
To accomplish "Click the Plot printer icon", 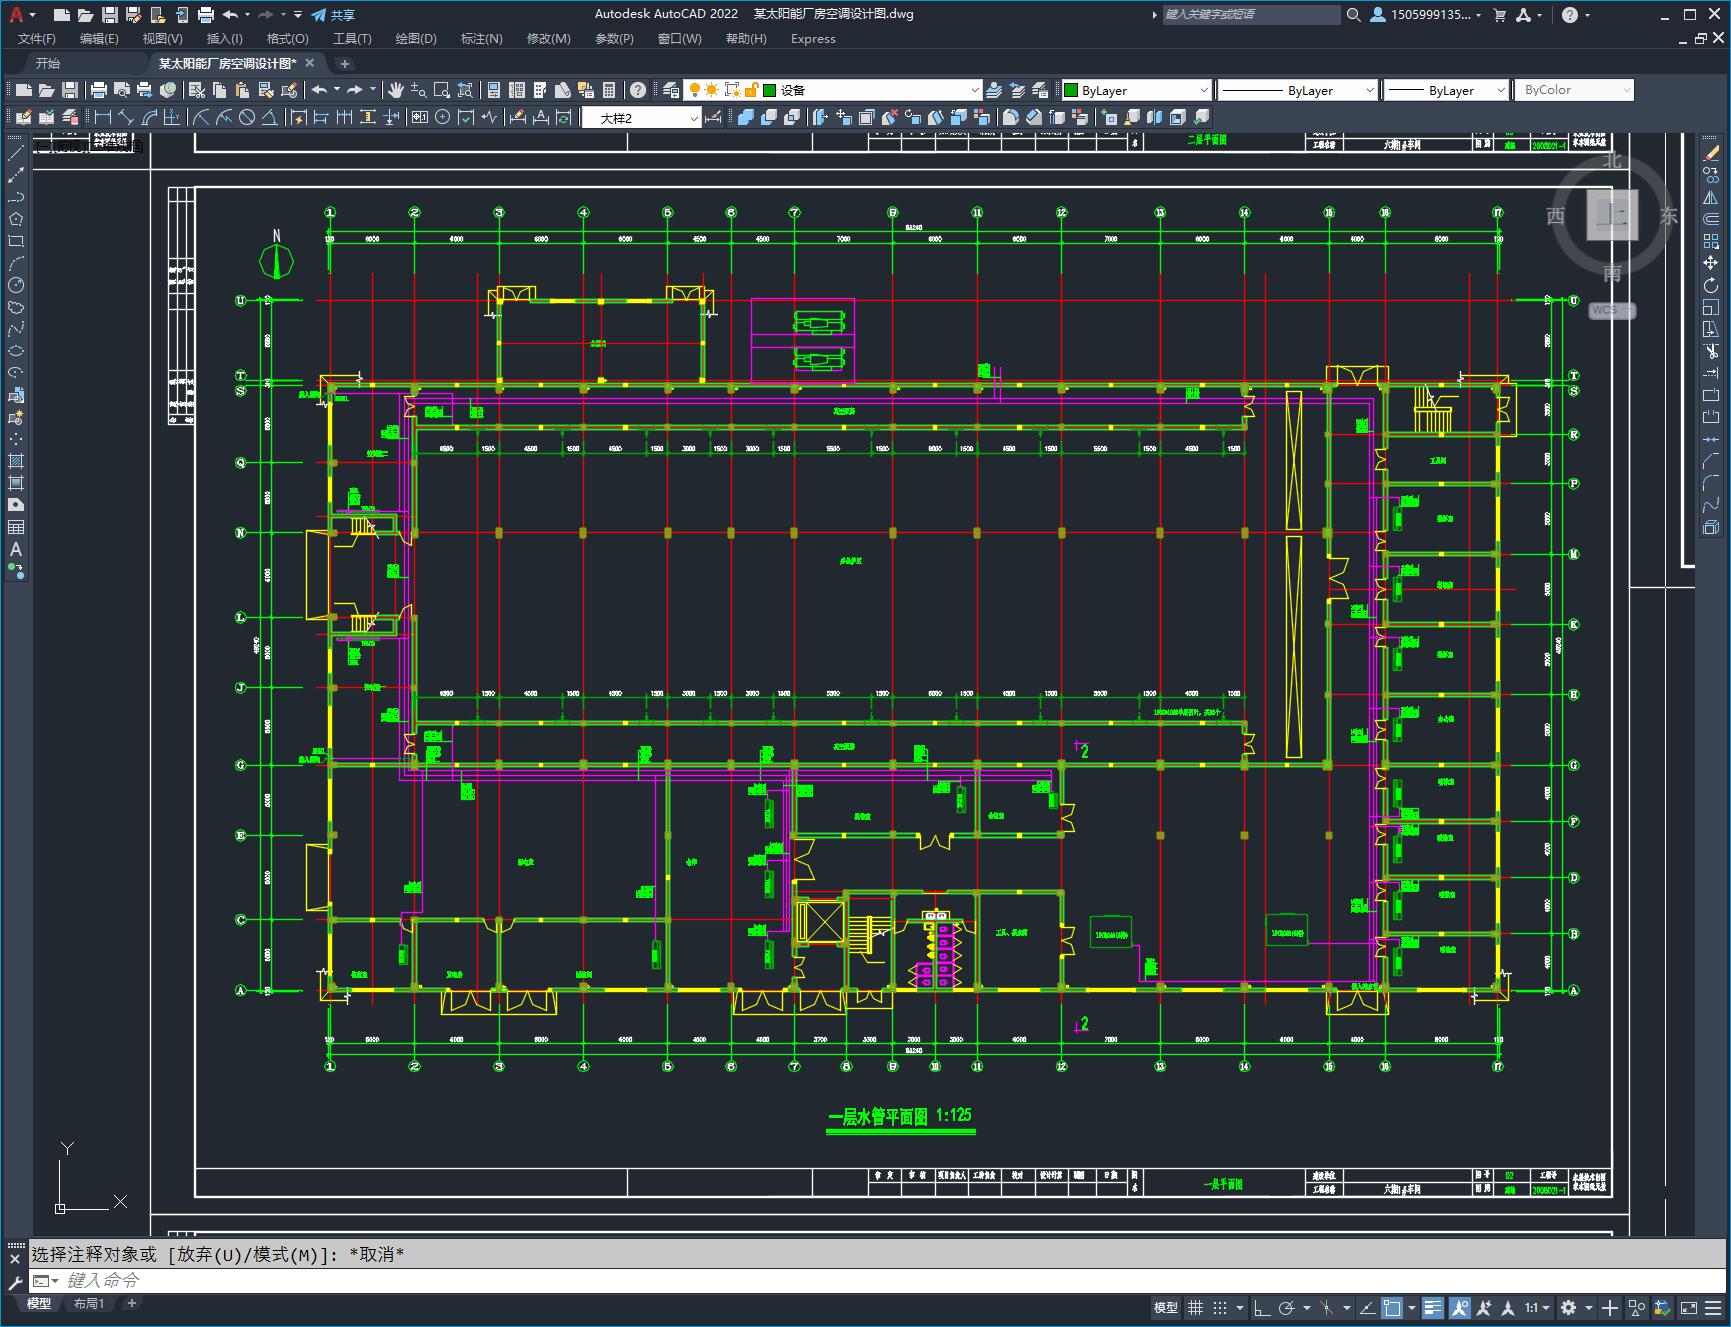I will click(99, 90).
